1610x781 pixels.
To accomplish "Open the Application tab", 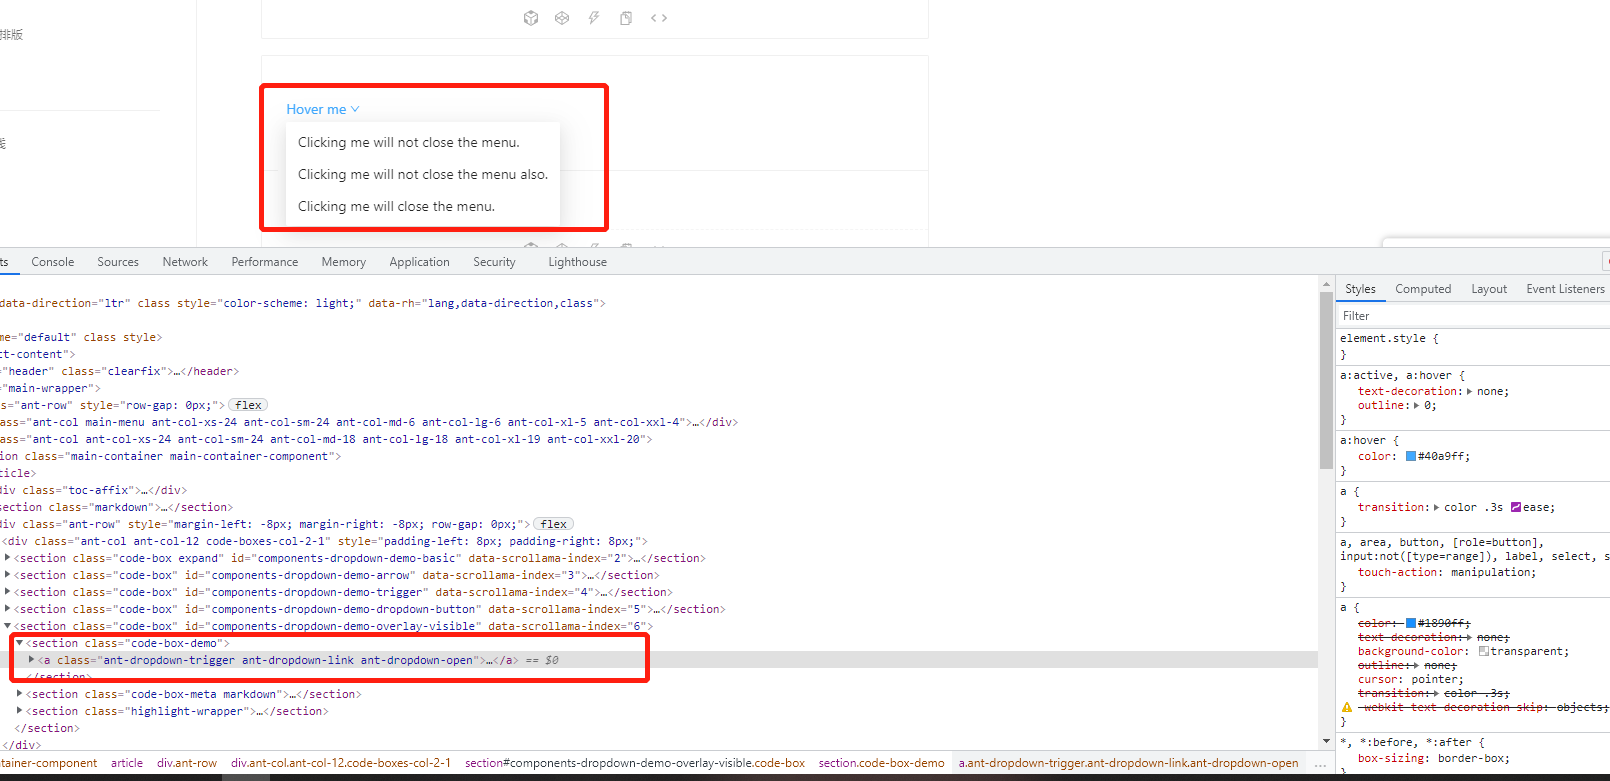I will click(419, 262).
